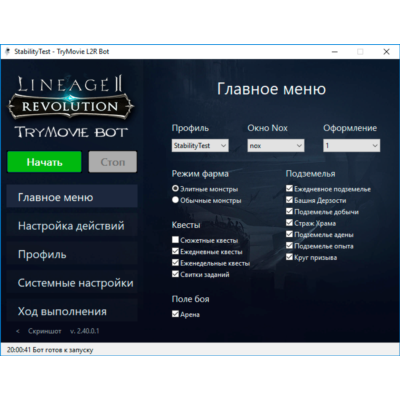Switch to Ход выполнения section

click(x=72, y=311)
